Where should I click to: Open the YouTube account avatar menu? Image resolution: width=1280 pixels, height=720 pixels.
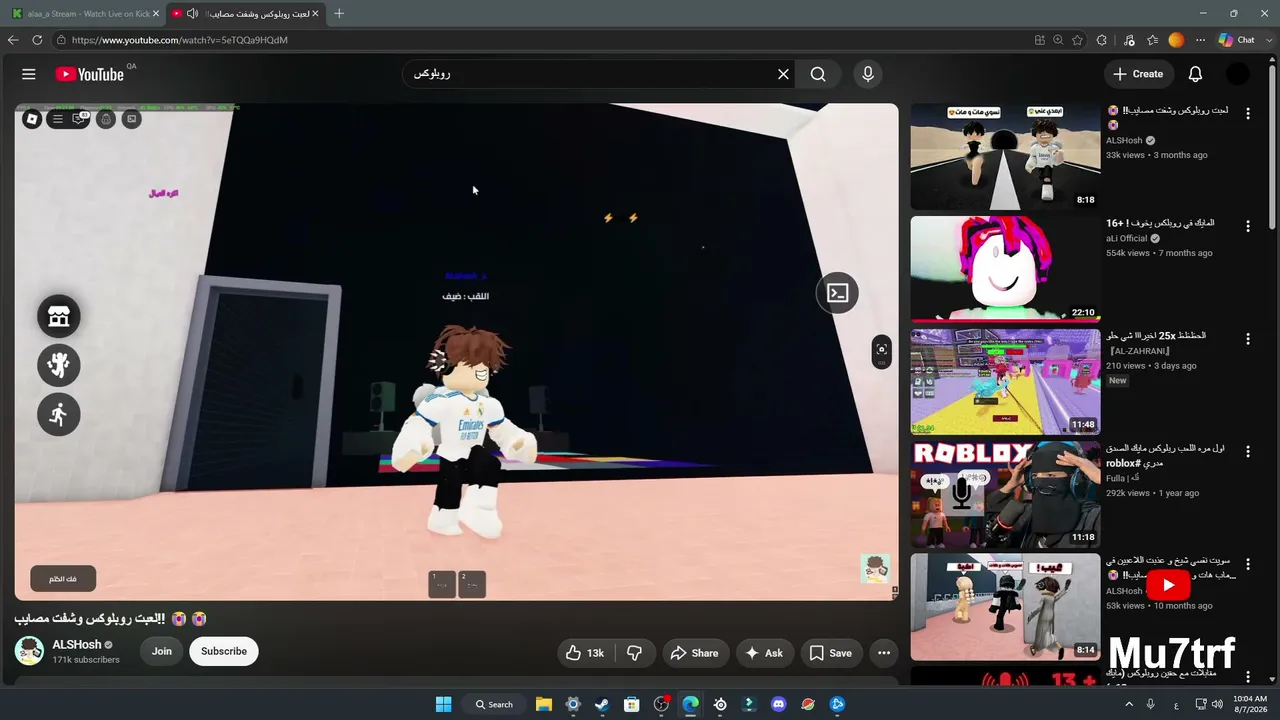click(x=1238, y=74)
